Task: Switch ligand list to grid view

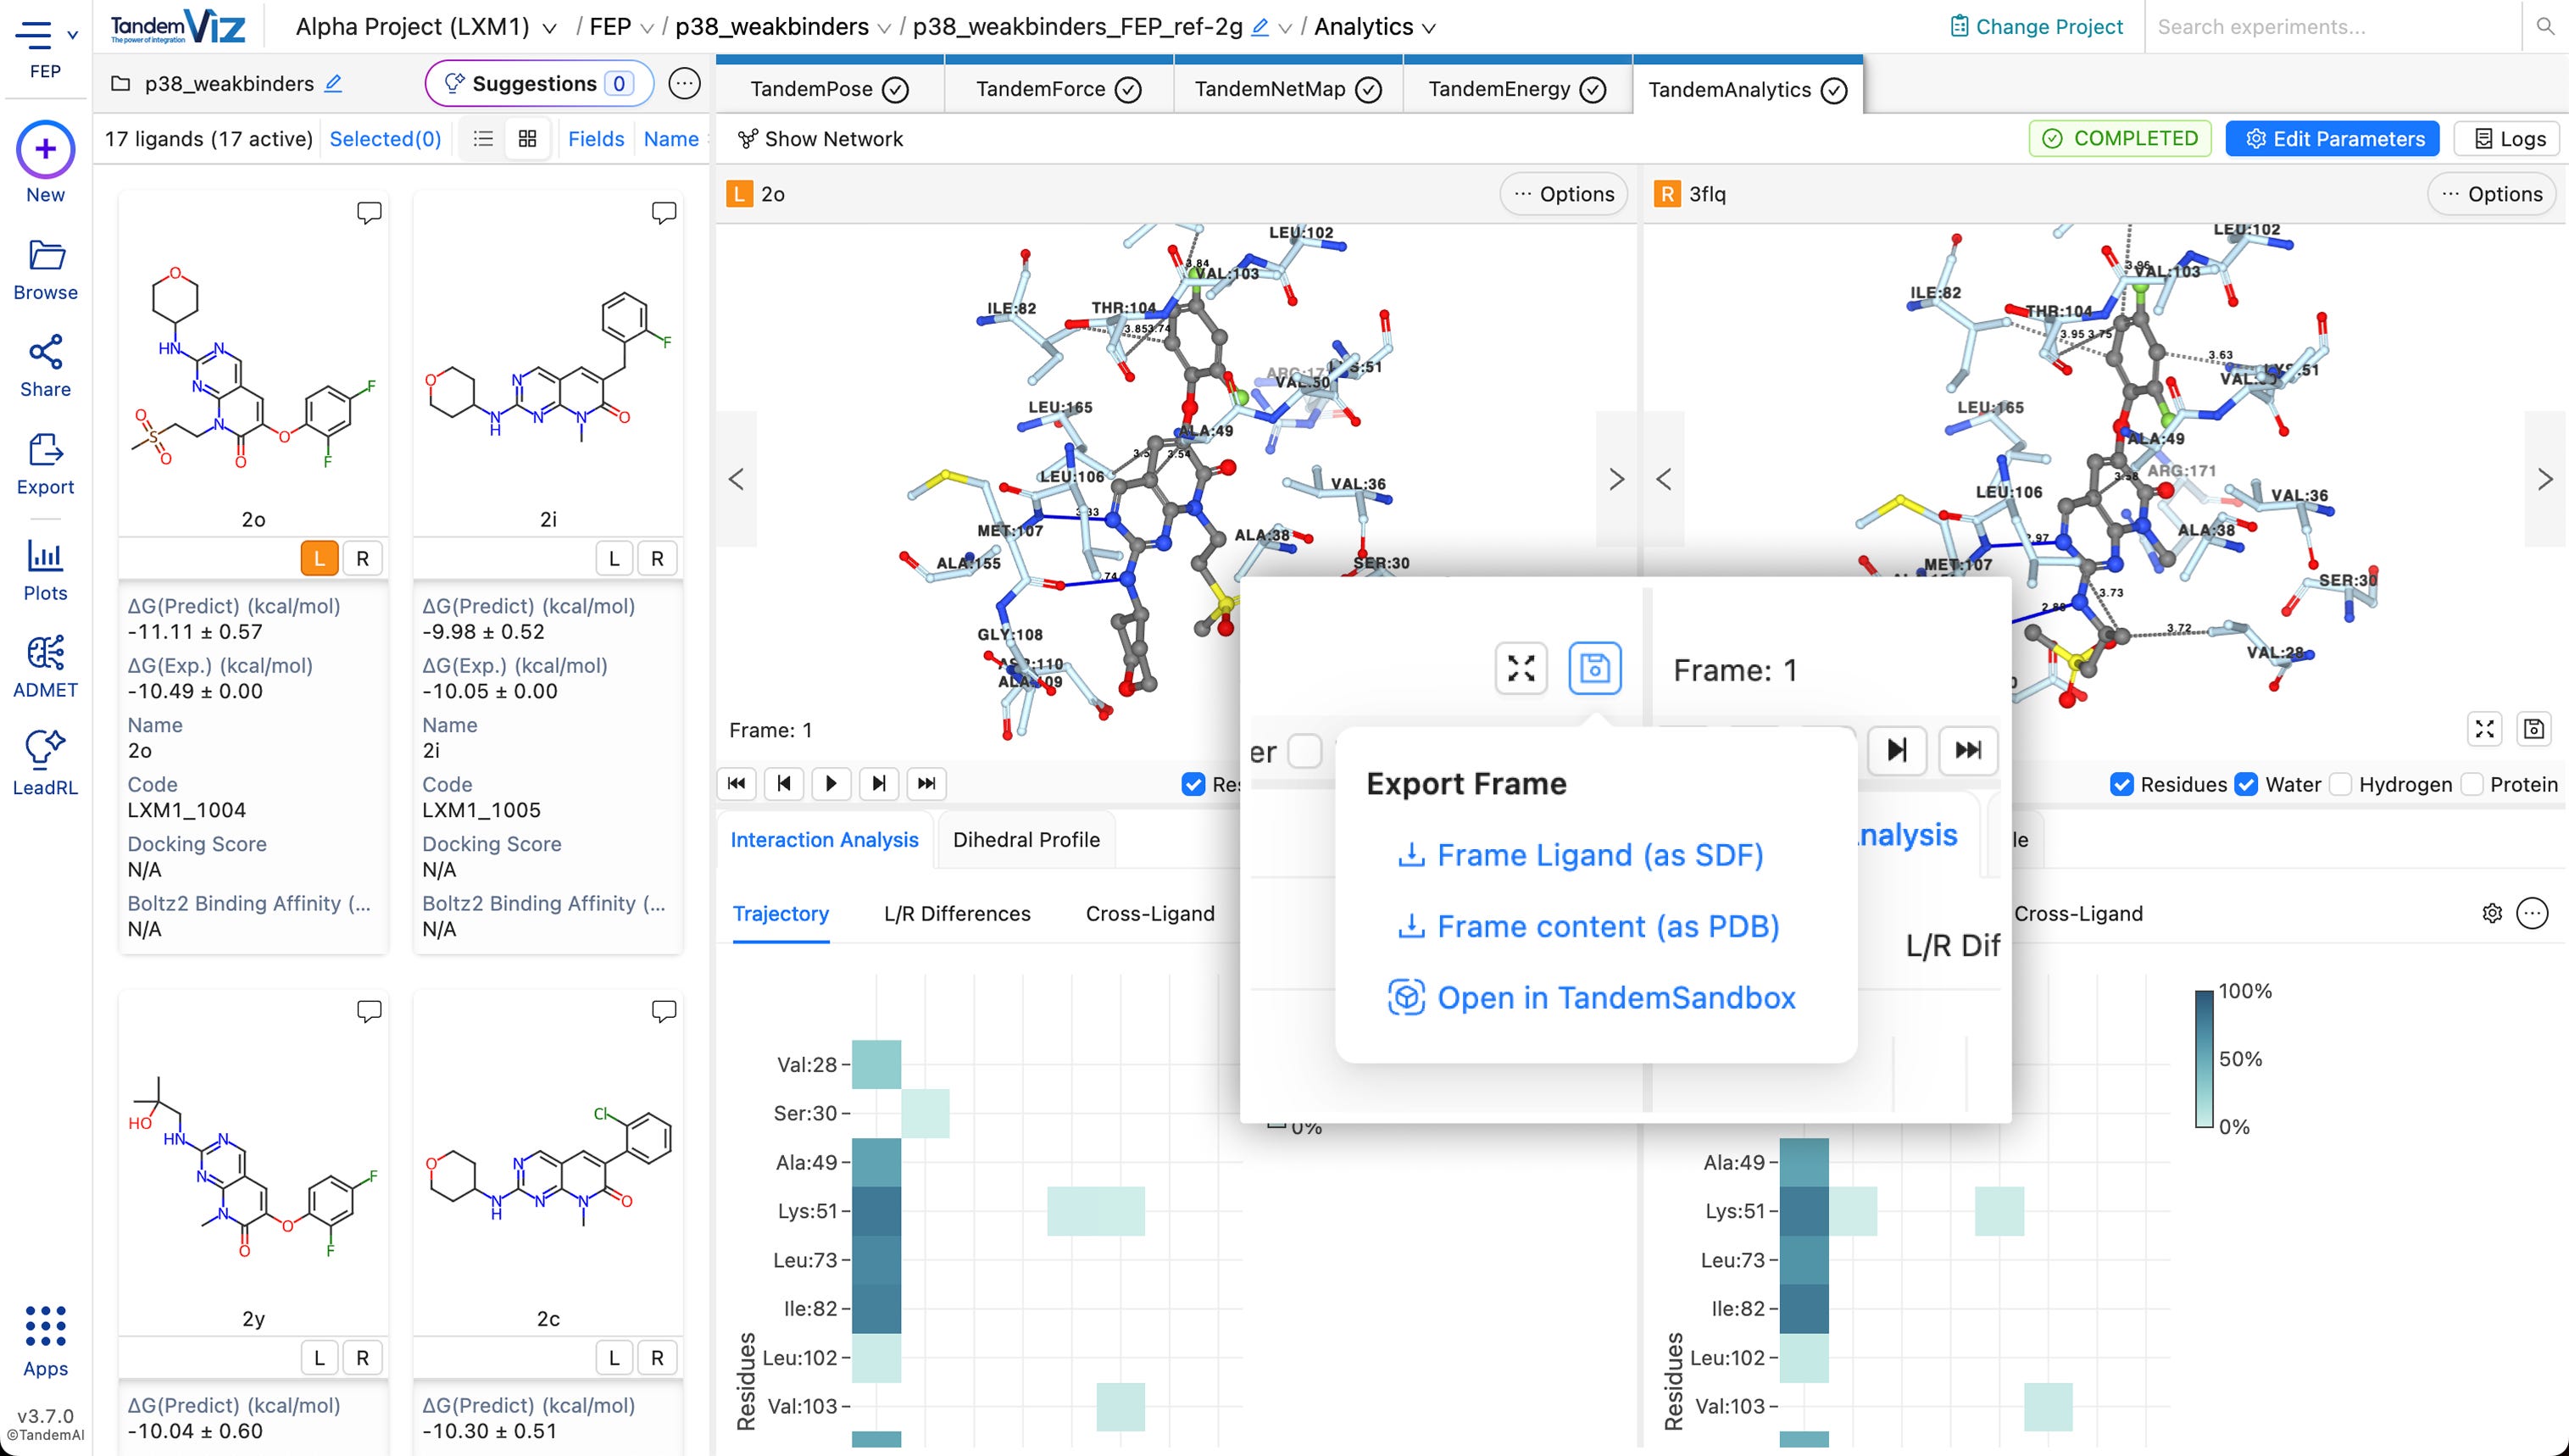Action: pyautogui.click(x=527, y=139)
